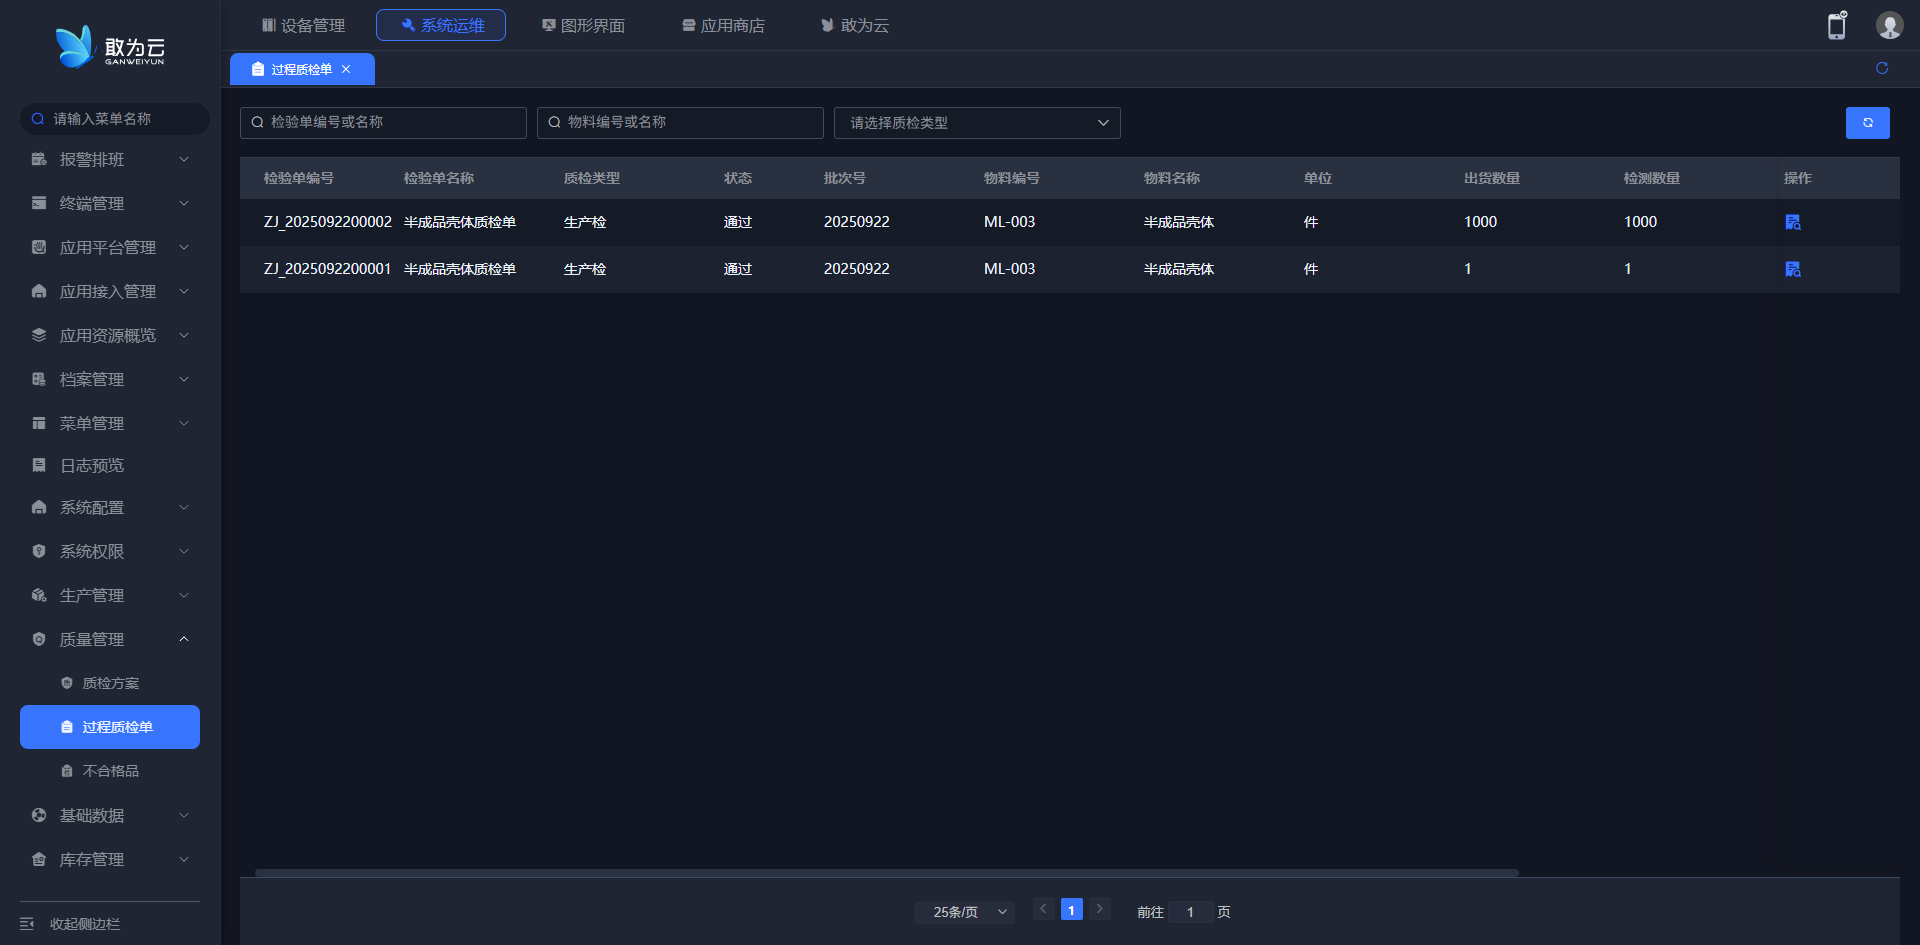The width and height of the screenshot is (1920, 945).
Task: Click page 1 pagination button
Action: point(1071,910)
